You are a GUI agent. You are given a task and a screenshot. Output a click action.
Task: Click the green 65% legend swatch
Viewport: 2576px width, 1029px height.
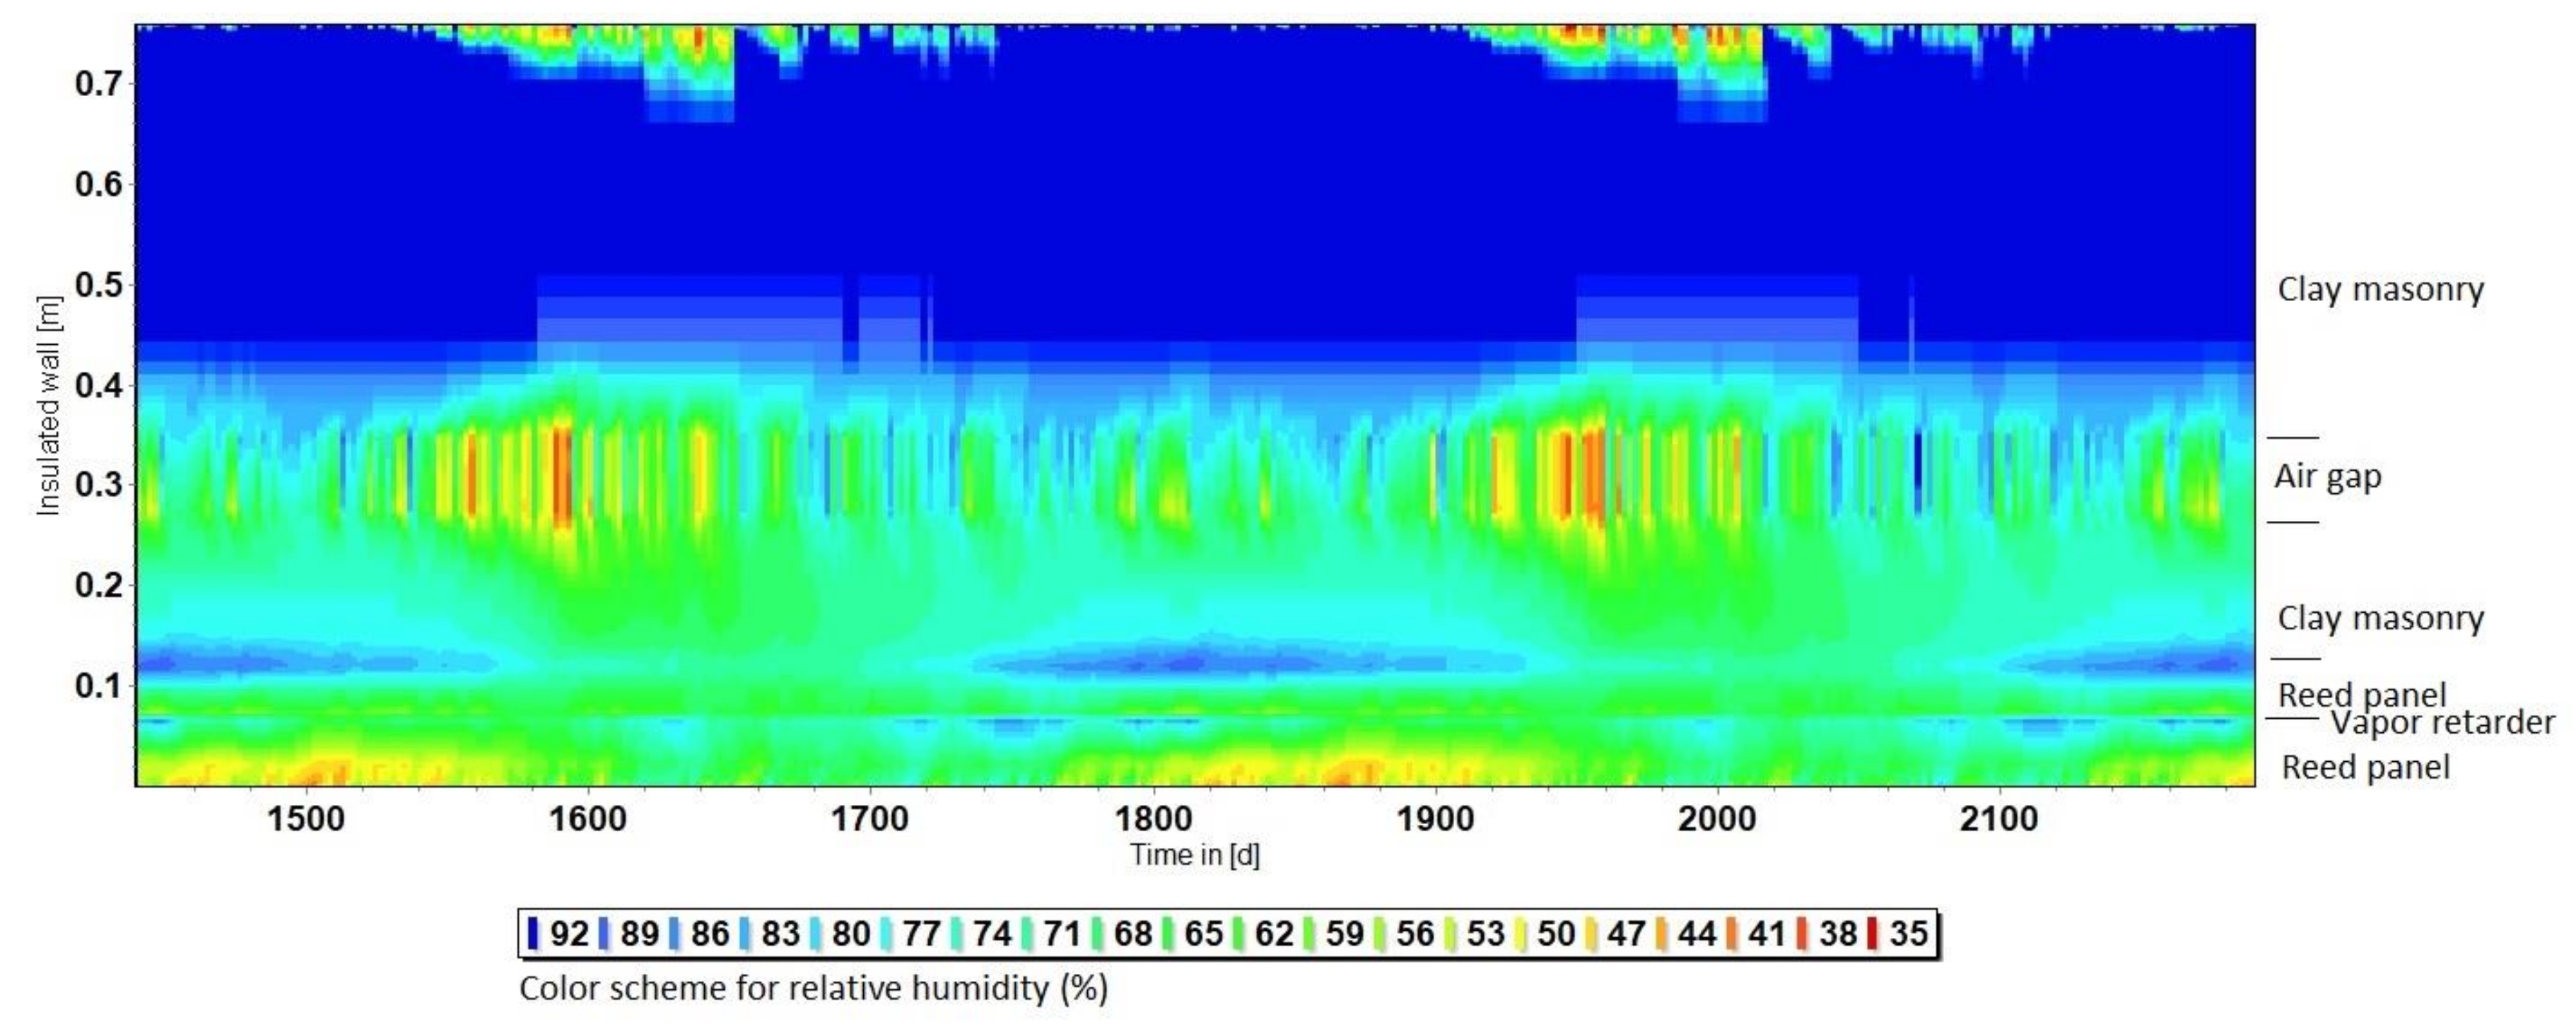[x=1168, y=934]
